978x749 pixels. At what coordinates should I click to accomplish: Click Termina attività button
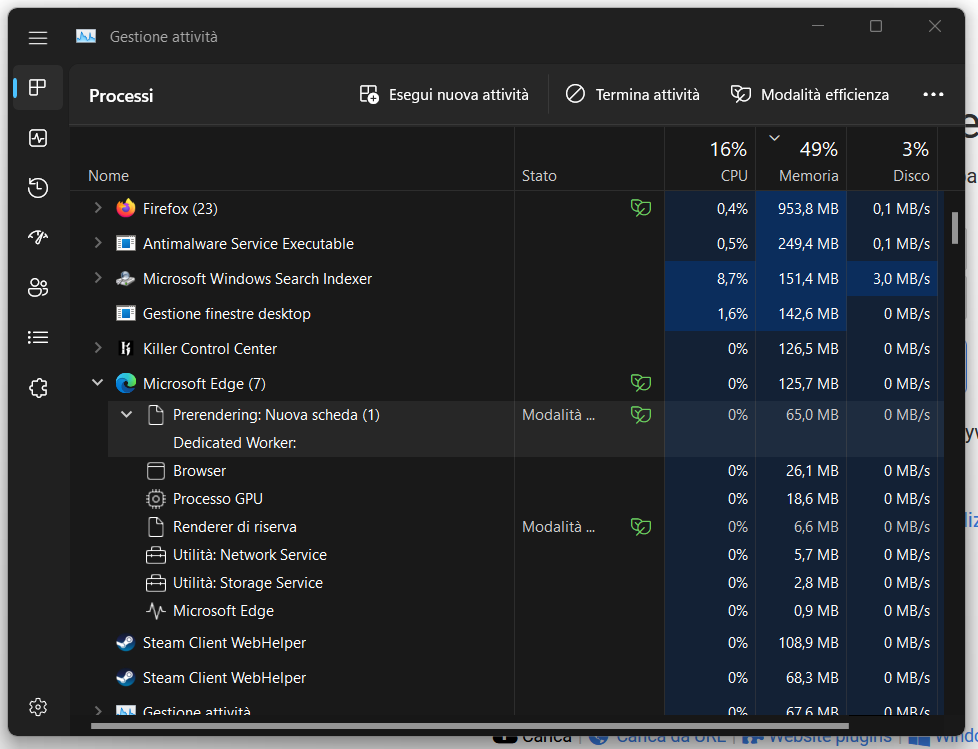pyautogui.click(x=632, y=95)
